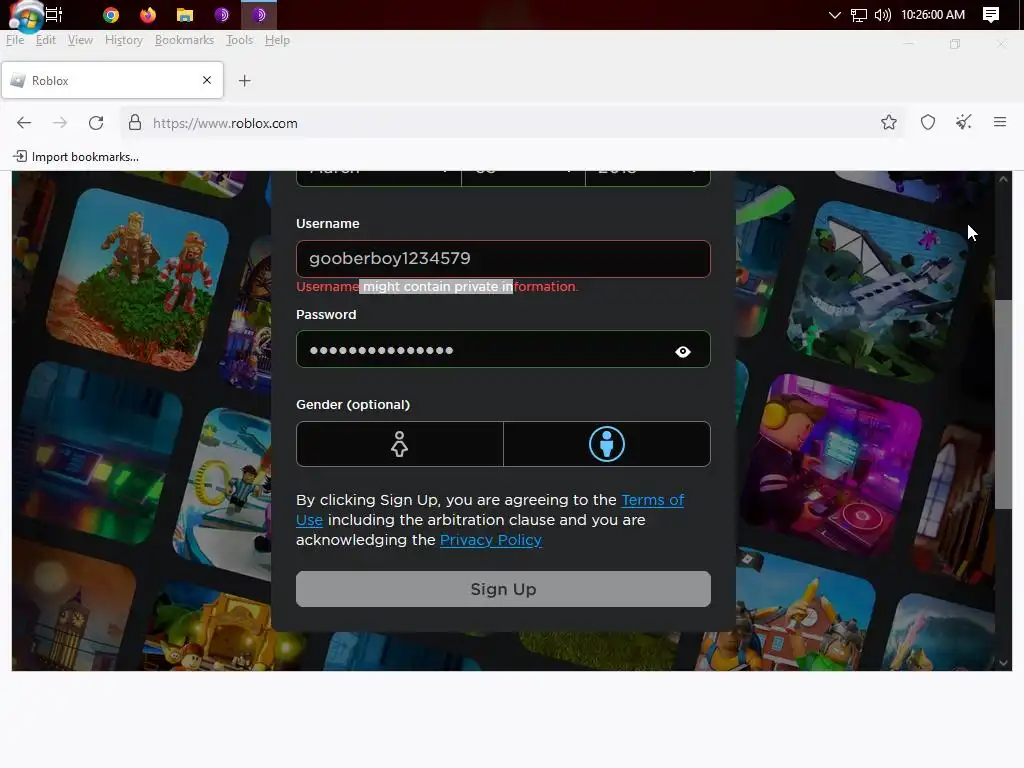Minimize the browser window
The width and height of the screenshot is (1024, 768).
coord(909,44)
